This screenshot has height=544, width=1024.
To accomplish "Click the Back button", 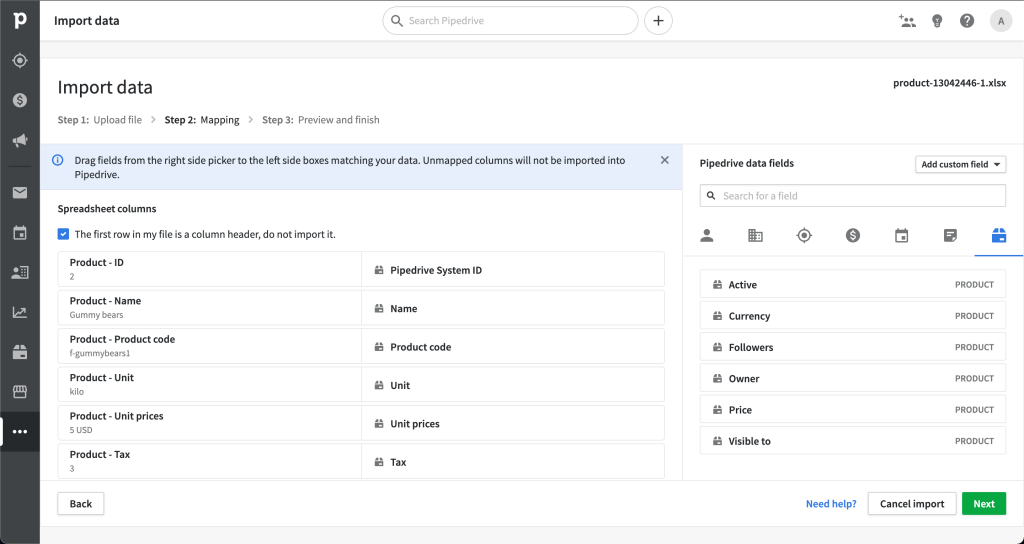I will (x=81, y=504).
